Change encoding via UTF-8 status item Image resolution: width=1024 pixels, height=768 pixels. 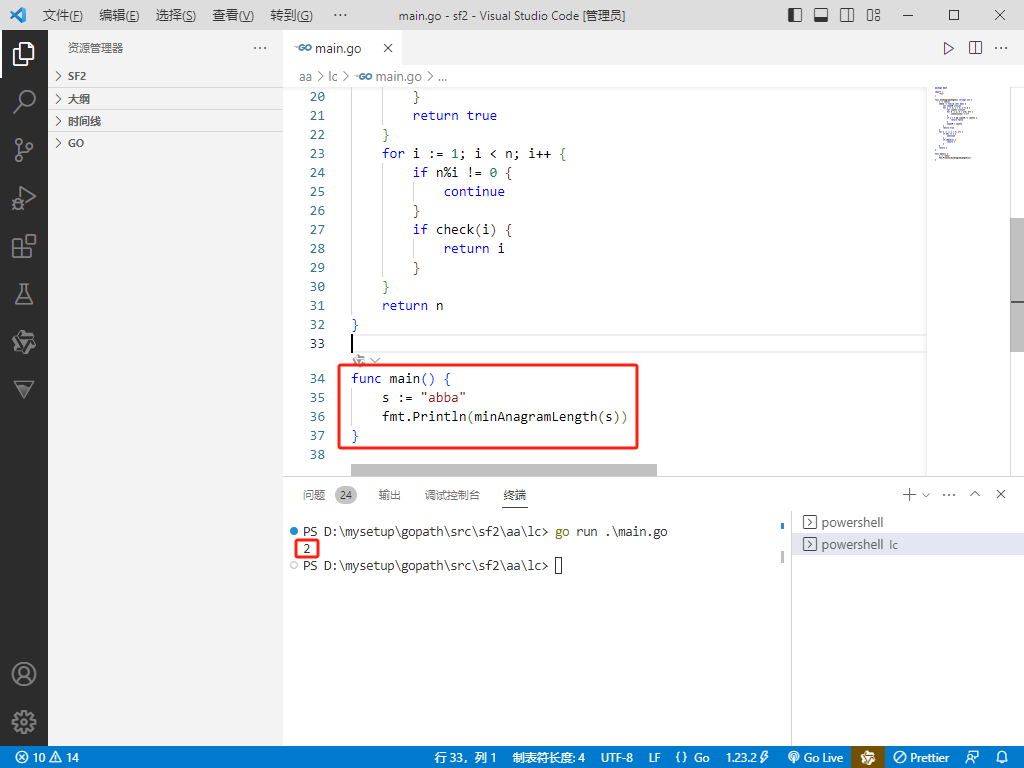coord(616,758)
